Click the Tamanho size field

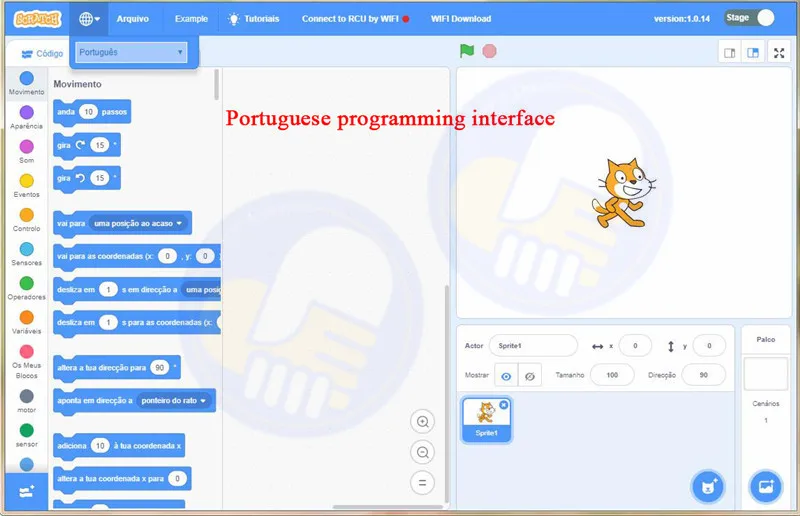[x=612, y=375]
